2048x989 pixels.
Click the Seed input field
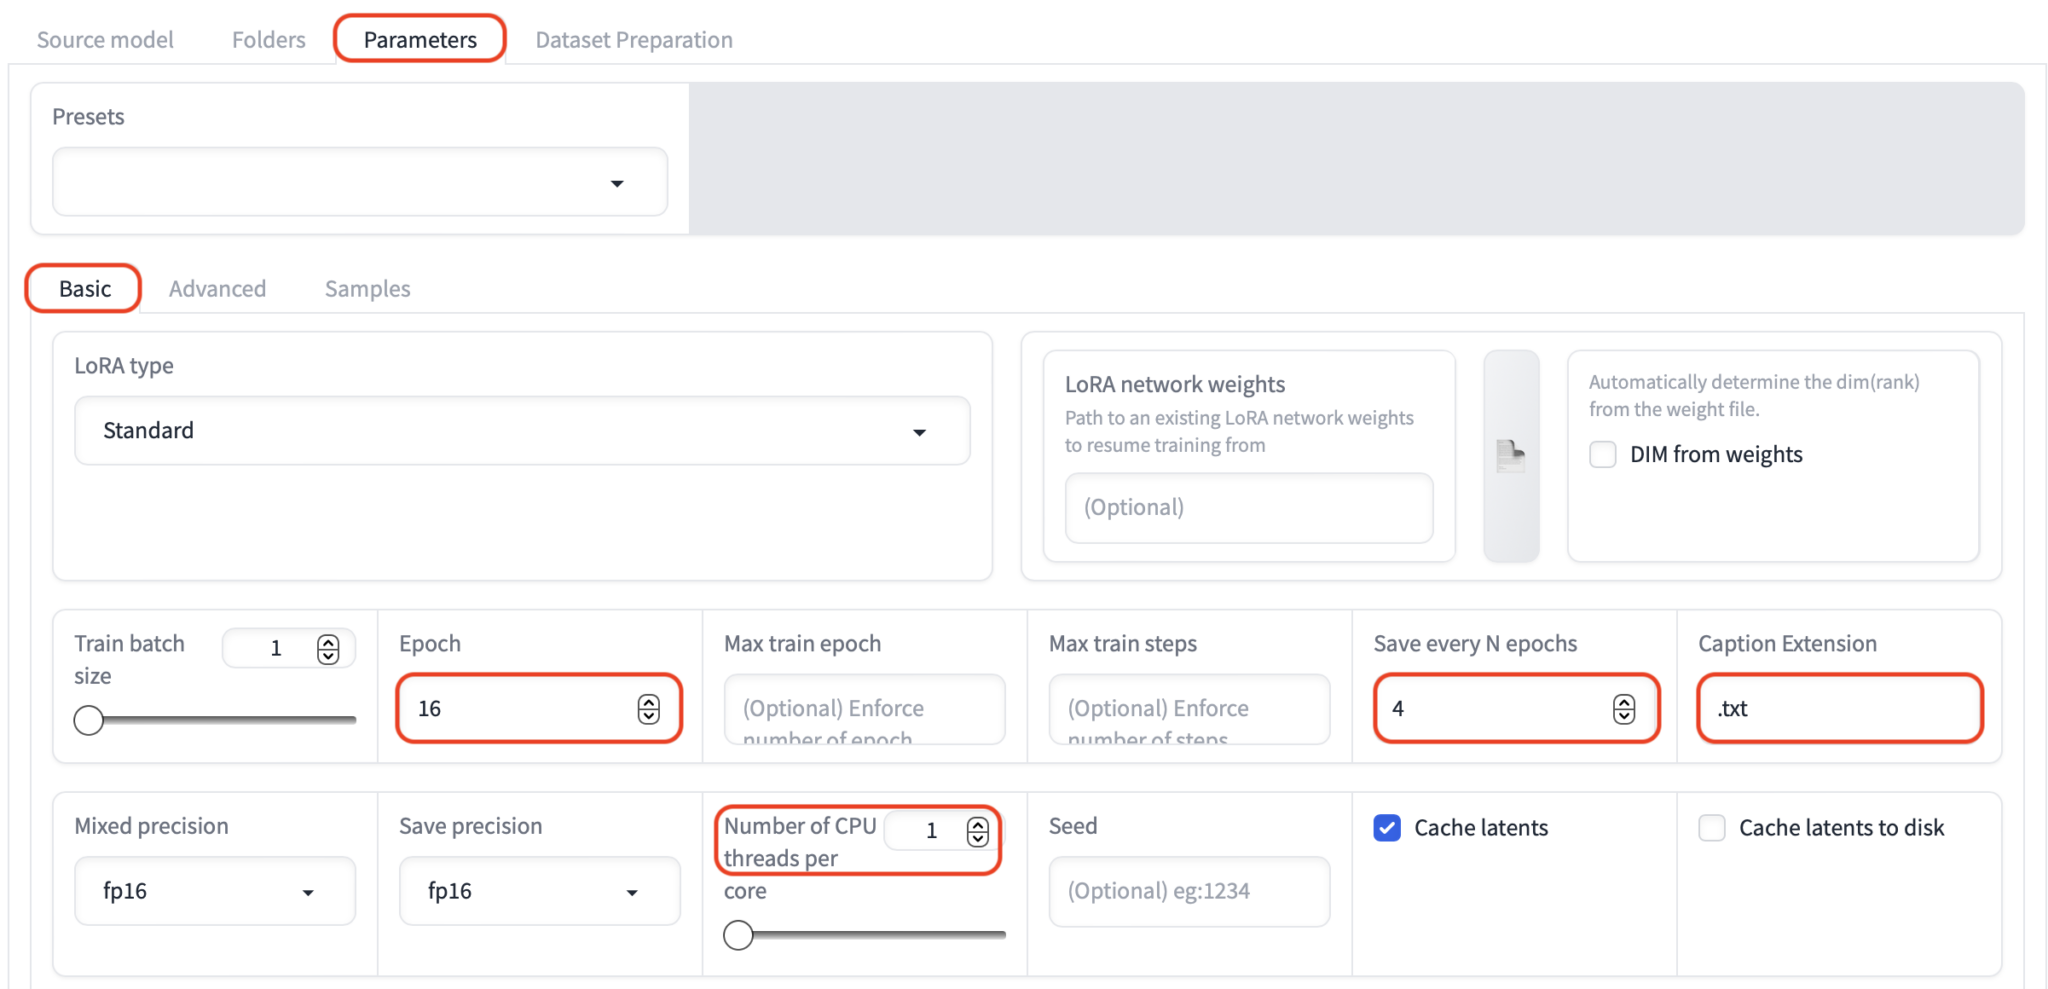pos(1188,891)
